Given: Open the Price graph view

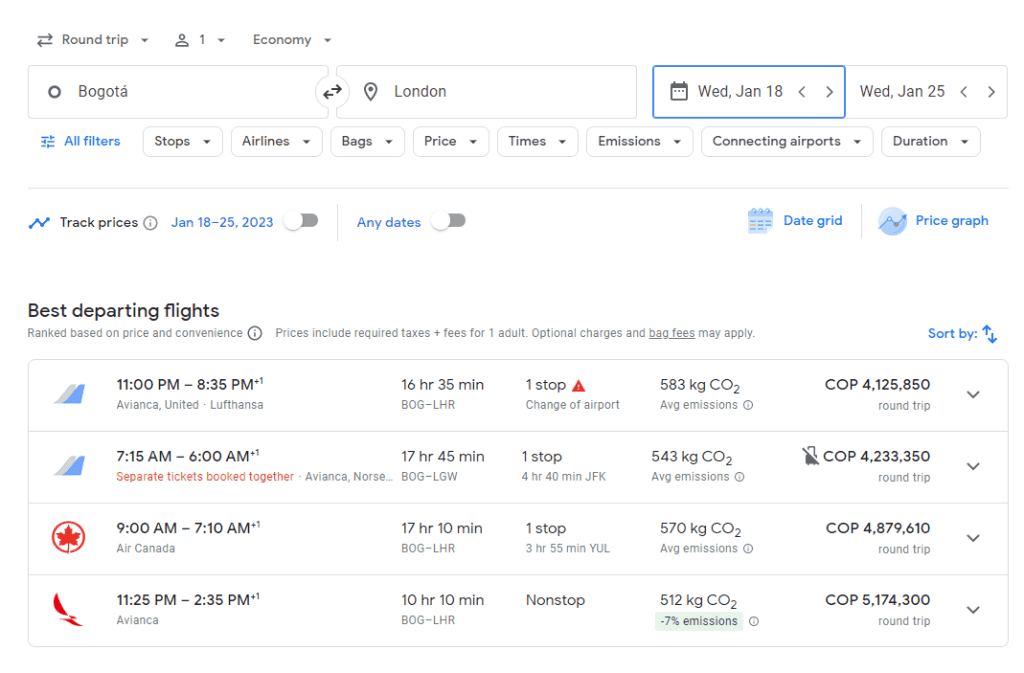Looking at the screenshot, I should coord(933,221).
